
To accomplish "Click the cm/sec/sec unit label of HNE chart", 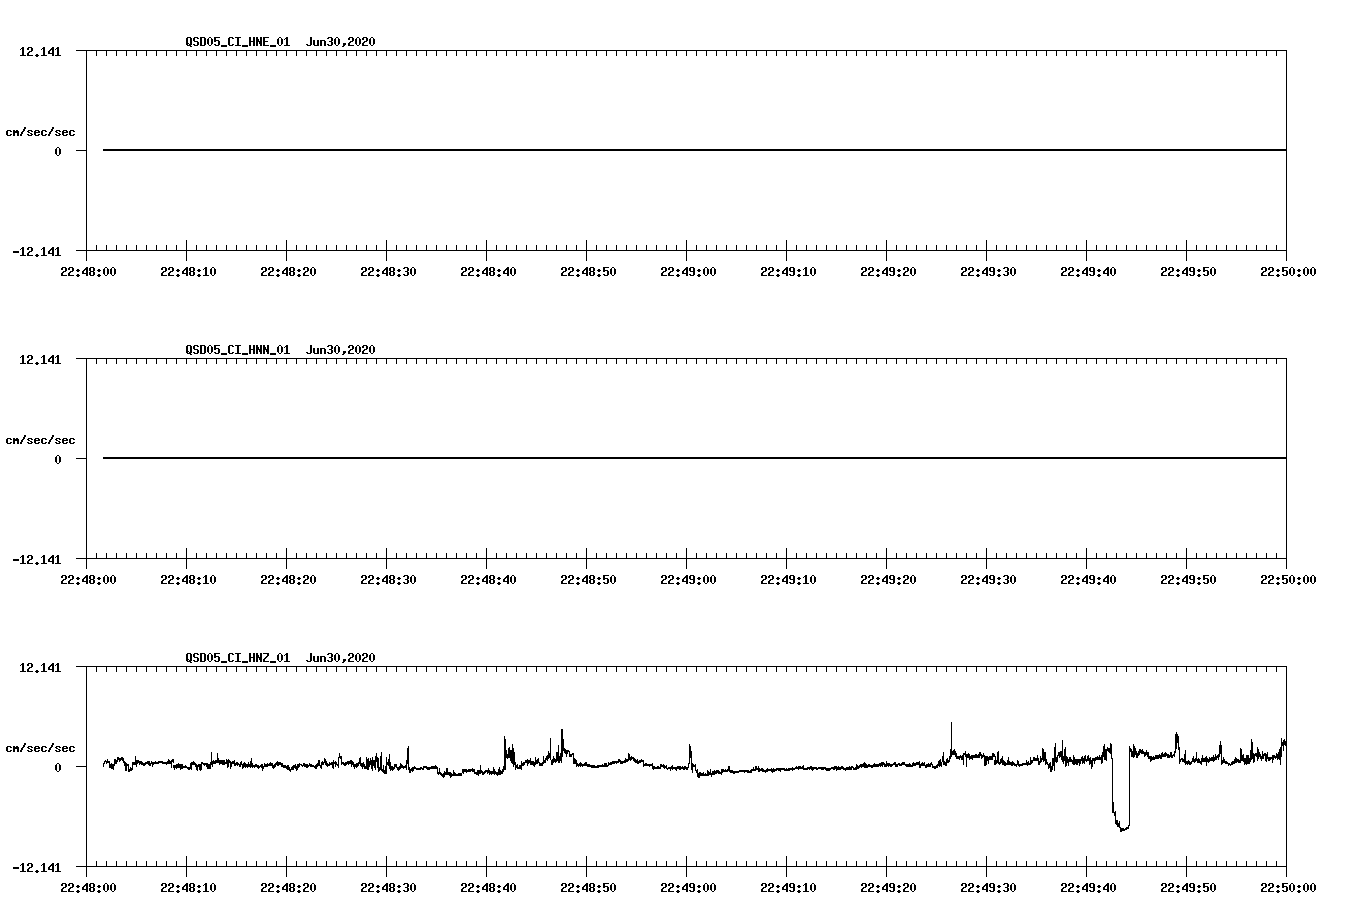I will [x=40, y=132].
